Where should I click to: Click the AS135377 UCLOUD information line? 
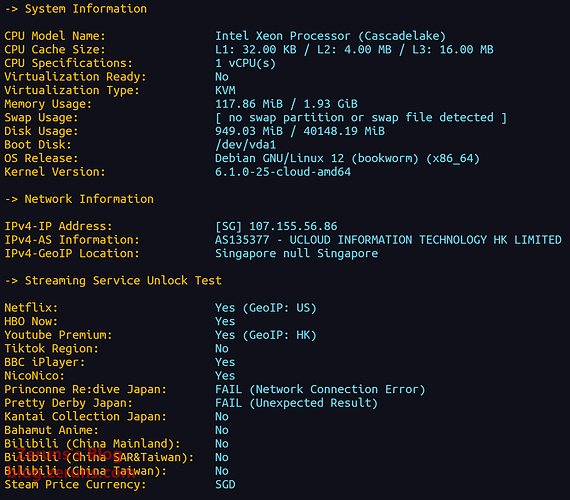tap(388, 240)
